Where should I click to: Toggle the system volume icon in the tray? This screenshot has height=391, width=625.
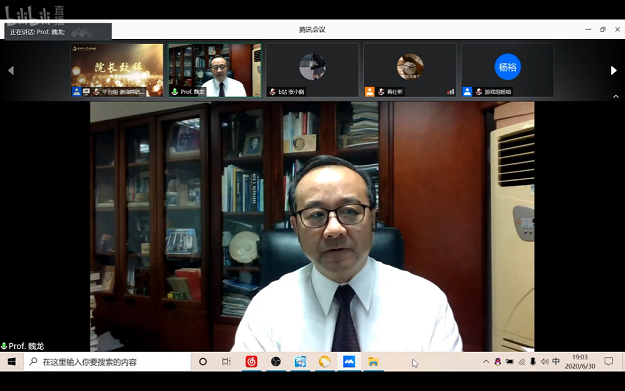click(x=544, y=362)
